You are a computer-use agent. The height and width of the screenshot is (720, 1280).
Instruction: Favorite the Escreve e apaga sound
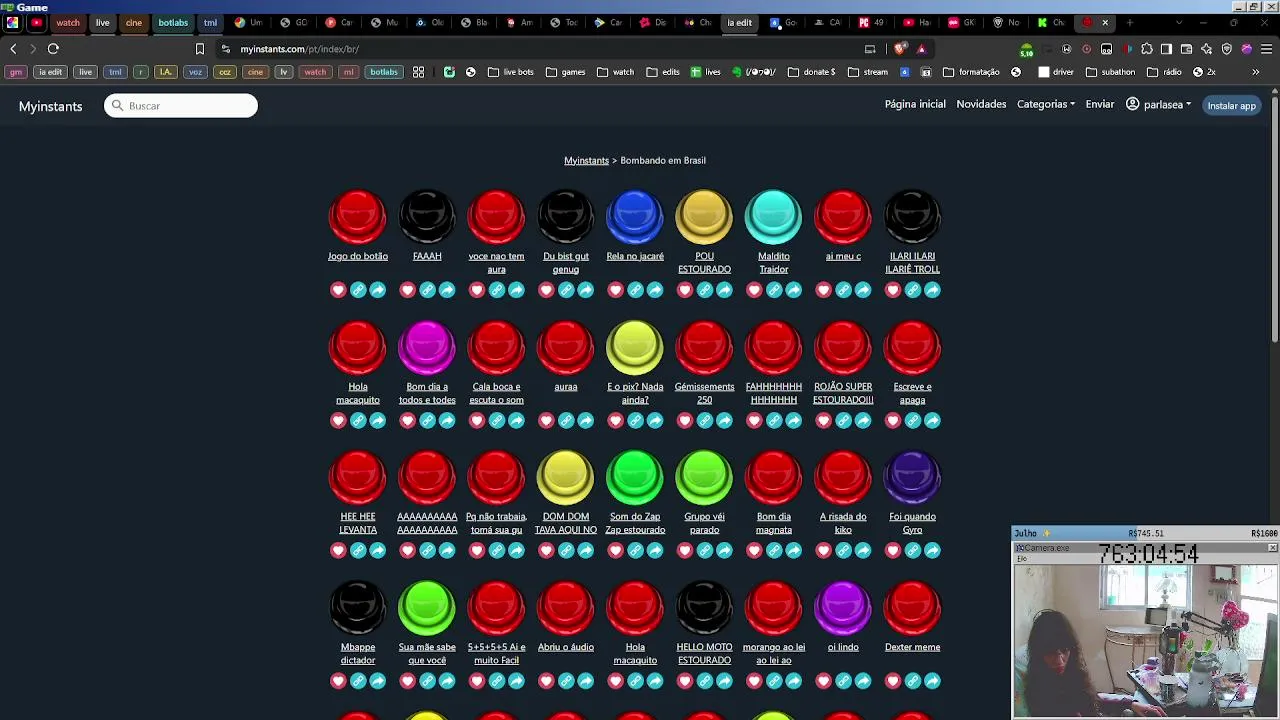point(893,420)
